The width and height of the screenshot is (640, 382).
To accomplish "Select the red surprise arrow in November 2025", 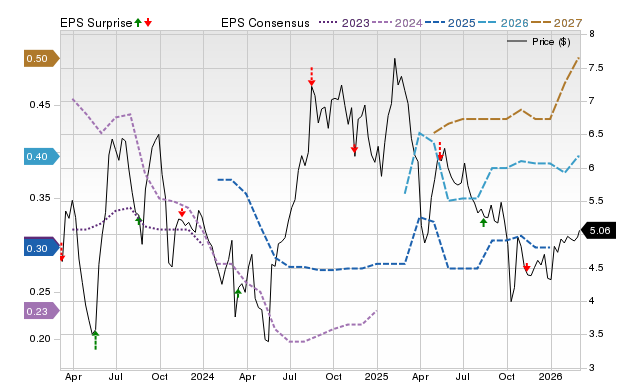I will click(x=527, y=267).
